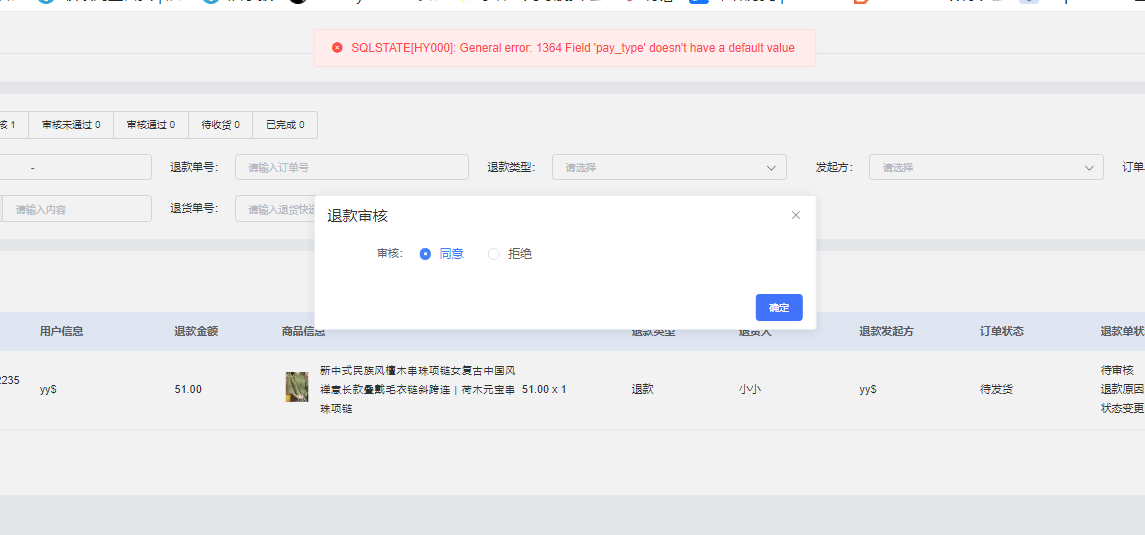Go to the 已完成 tab

(x=285, y=125)
